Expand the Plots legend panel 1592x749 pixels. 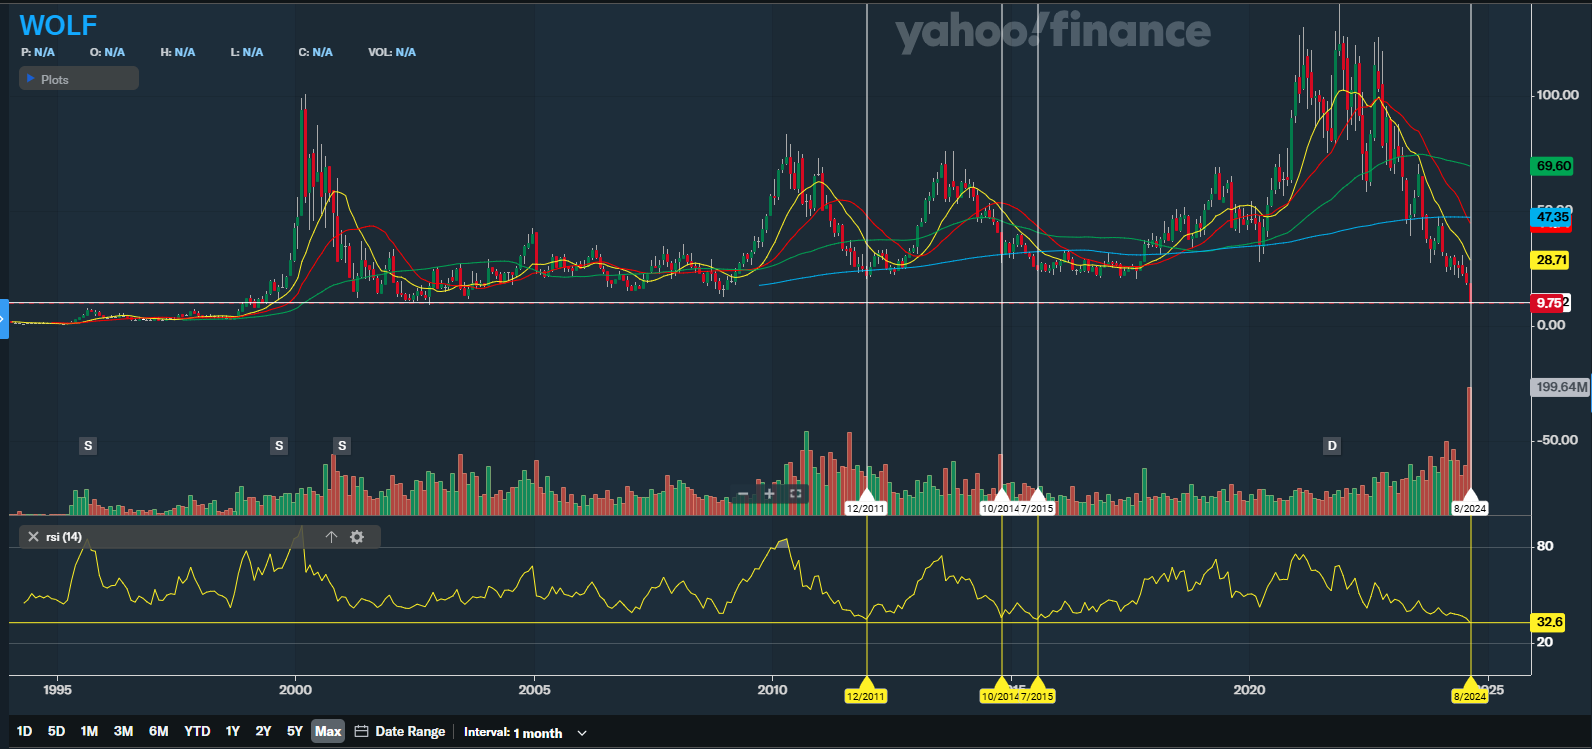(x=78, y=79)
